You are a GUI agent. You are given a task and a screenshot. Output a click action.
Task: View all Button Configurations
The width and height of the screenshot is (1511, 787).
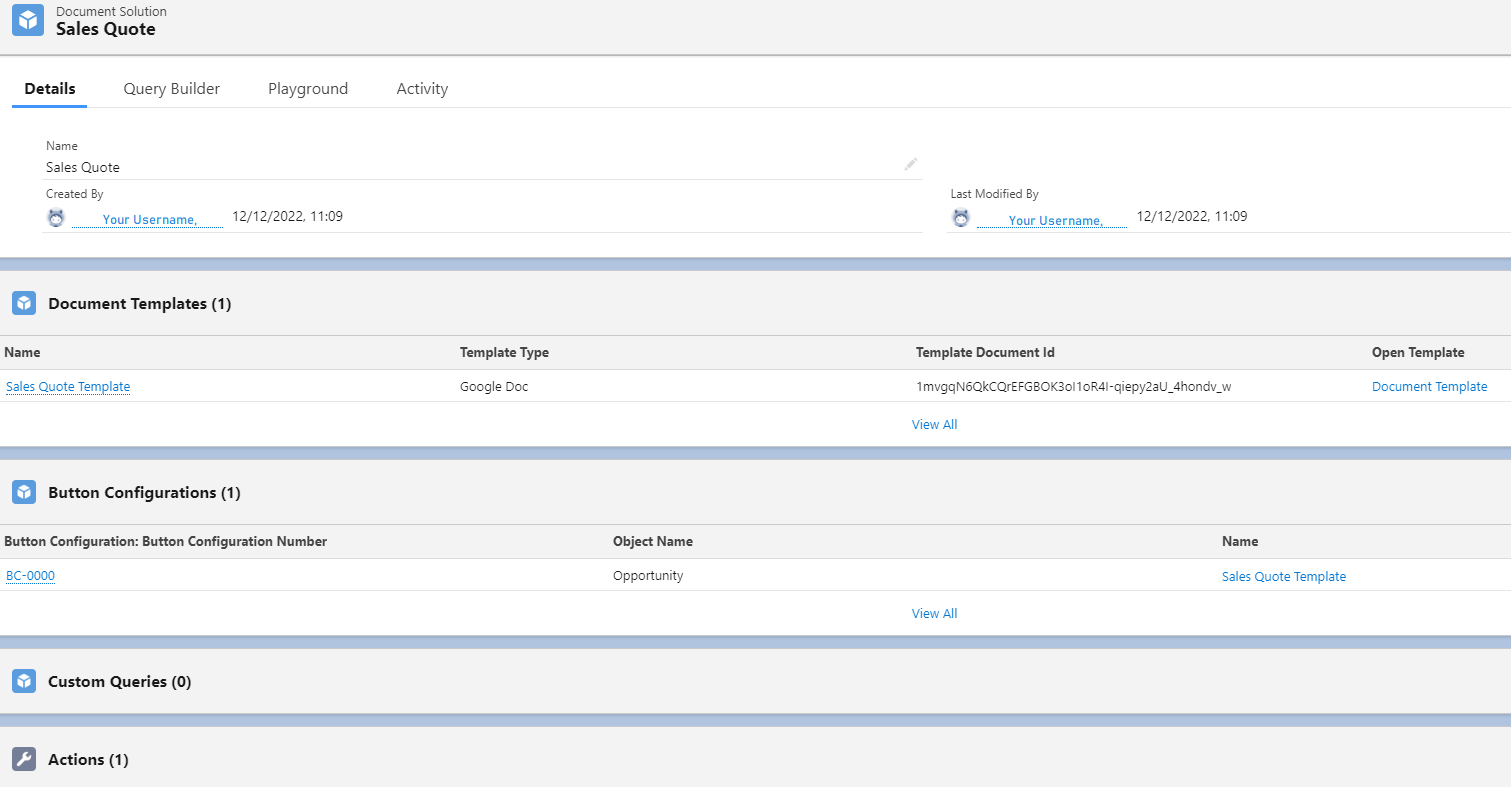[934, 614]
